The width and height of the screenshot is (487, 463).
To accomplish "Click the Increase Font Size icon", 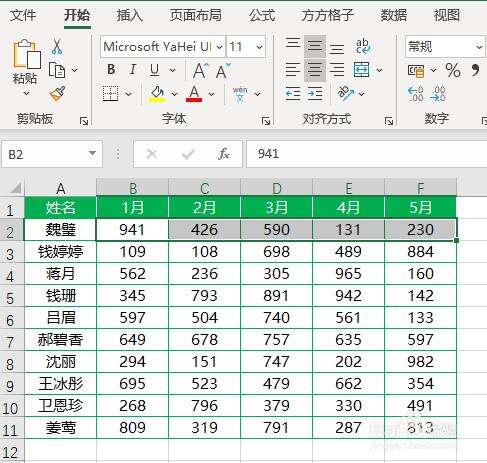I will coord(201,70).
